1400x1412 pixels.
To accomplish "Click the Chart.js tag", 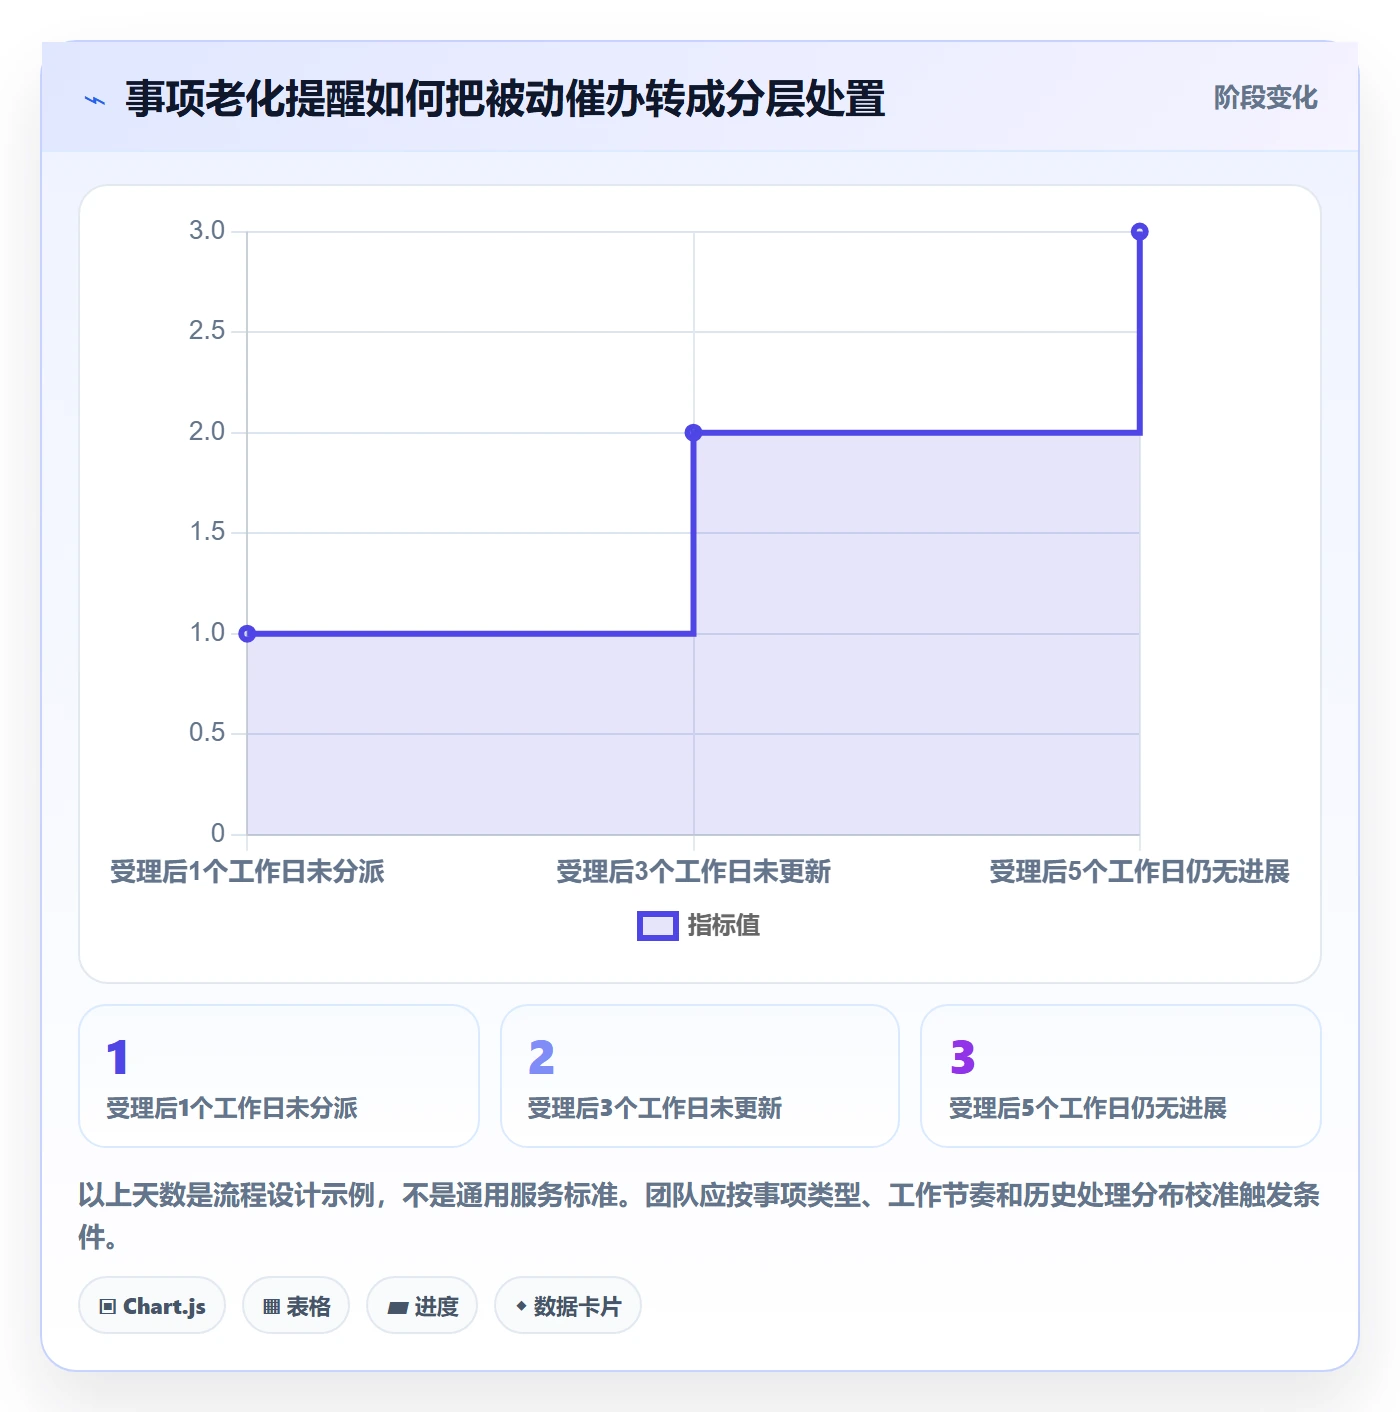I will coord(152,1305).
